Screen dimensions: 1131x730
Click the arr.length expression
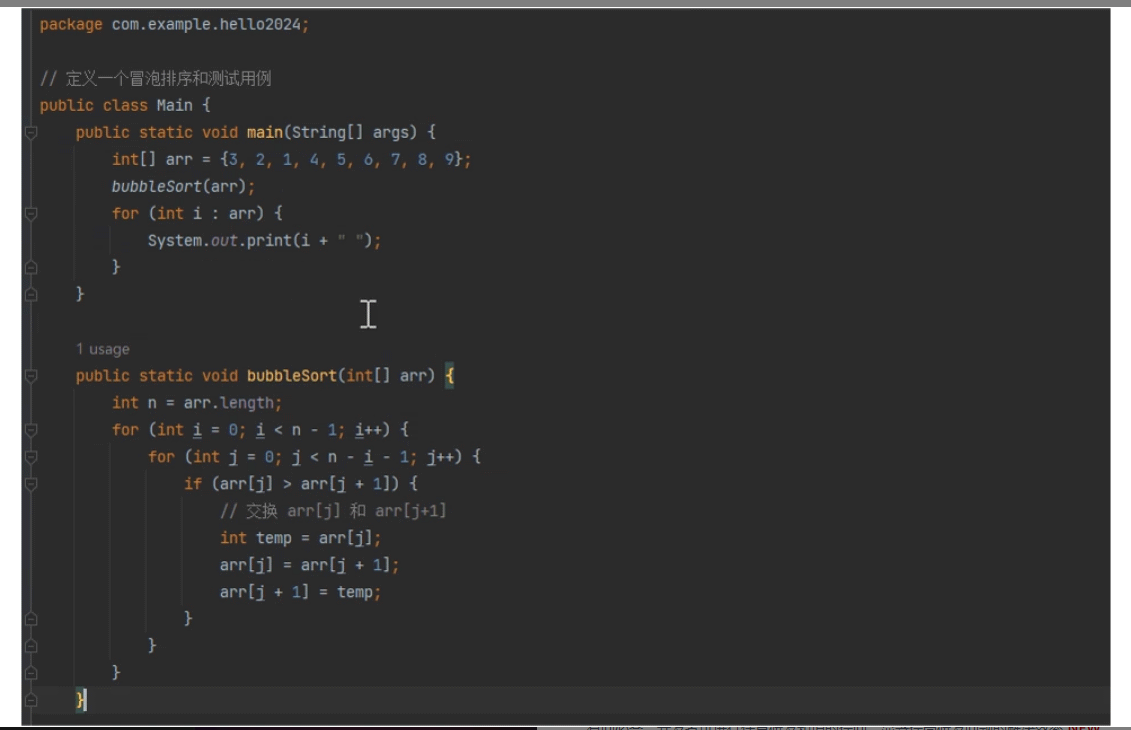[232, 403]
